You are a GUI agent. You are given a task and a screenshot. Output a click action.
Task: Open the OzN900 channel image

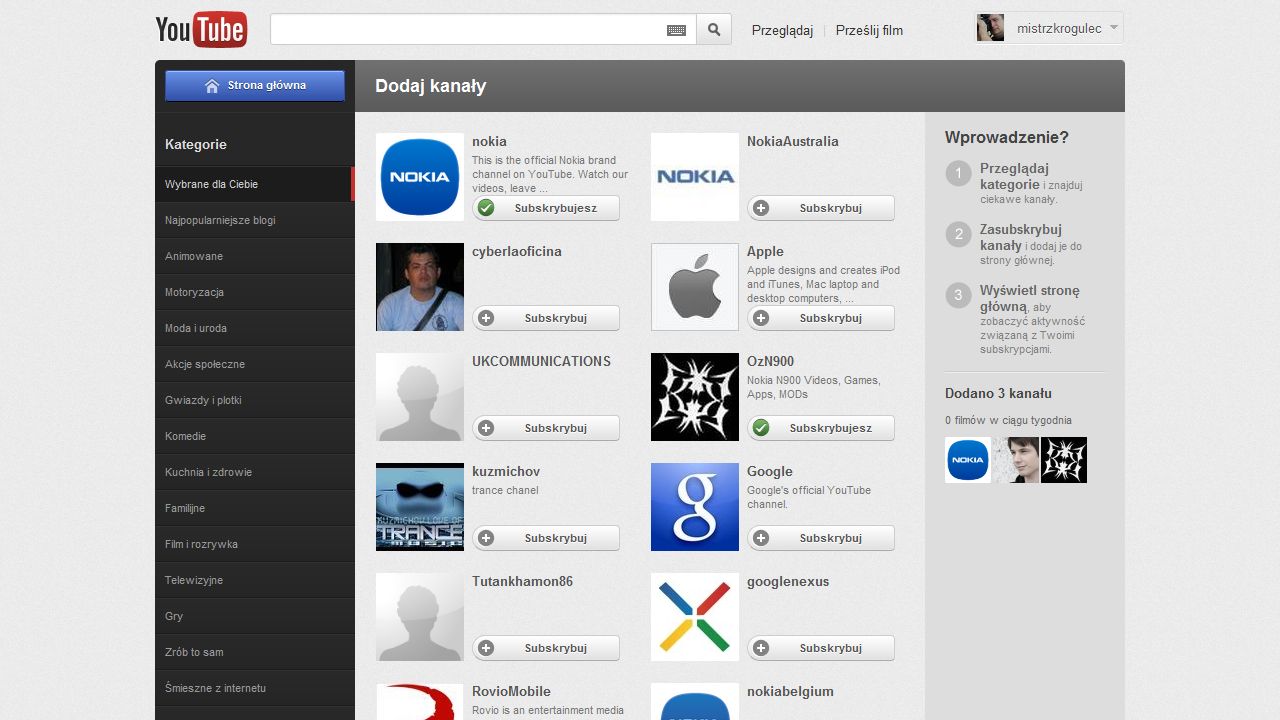point(695,397)
